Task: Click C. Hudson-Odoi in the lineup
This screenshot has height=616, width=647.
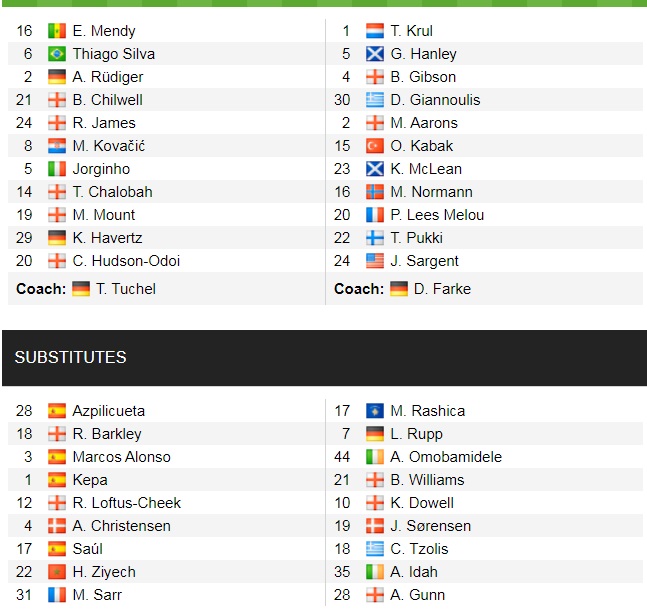Action: coord(126,261)
